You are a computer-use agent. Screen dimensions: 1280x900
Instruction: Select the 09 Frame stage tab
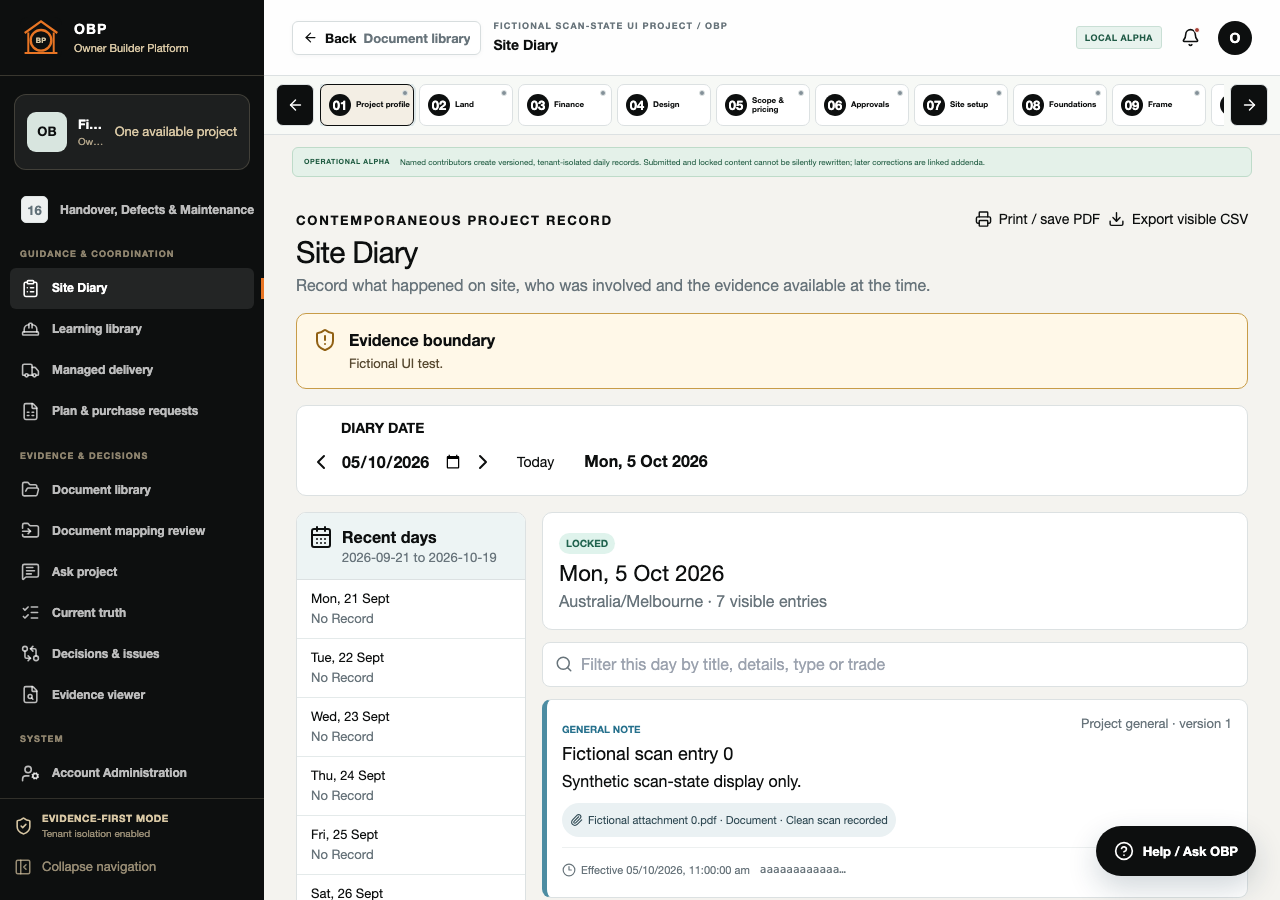pos(1159,105)
